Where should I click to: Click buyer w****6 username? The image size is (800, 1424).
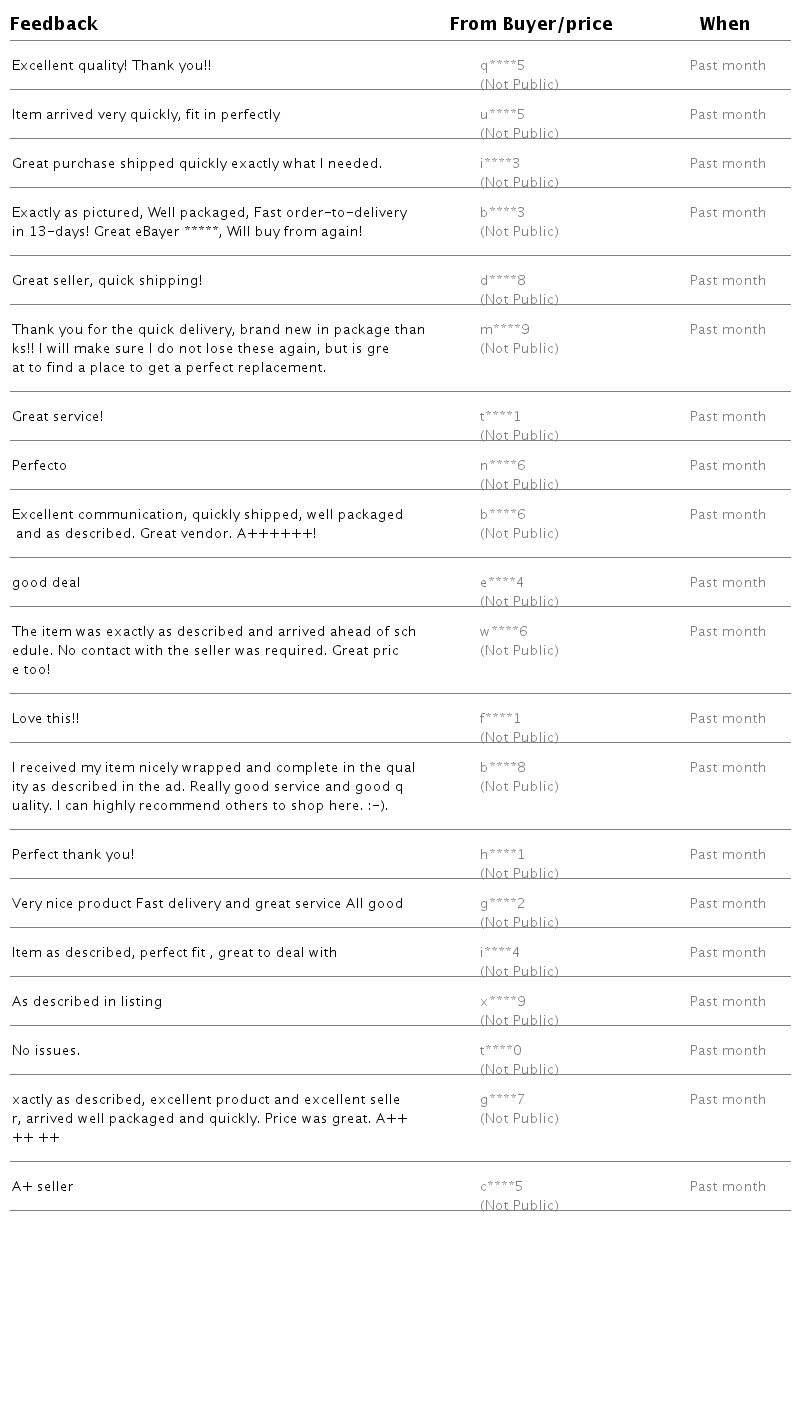coord(503,632)
